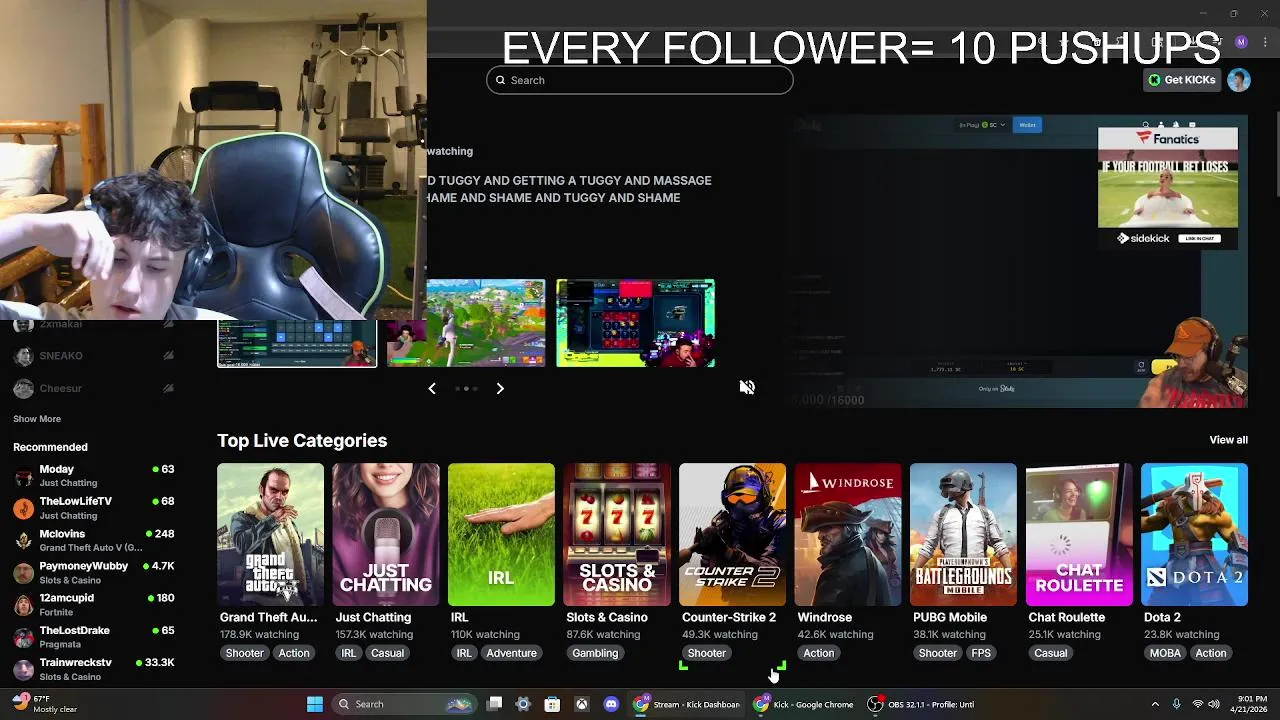Open the weather widget showing 67°F
The width and height of the screenshot is (1280, 720).
coord(44,704)
